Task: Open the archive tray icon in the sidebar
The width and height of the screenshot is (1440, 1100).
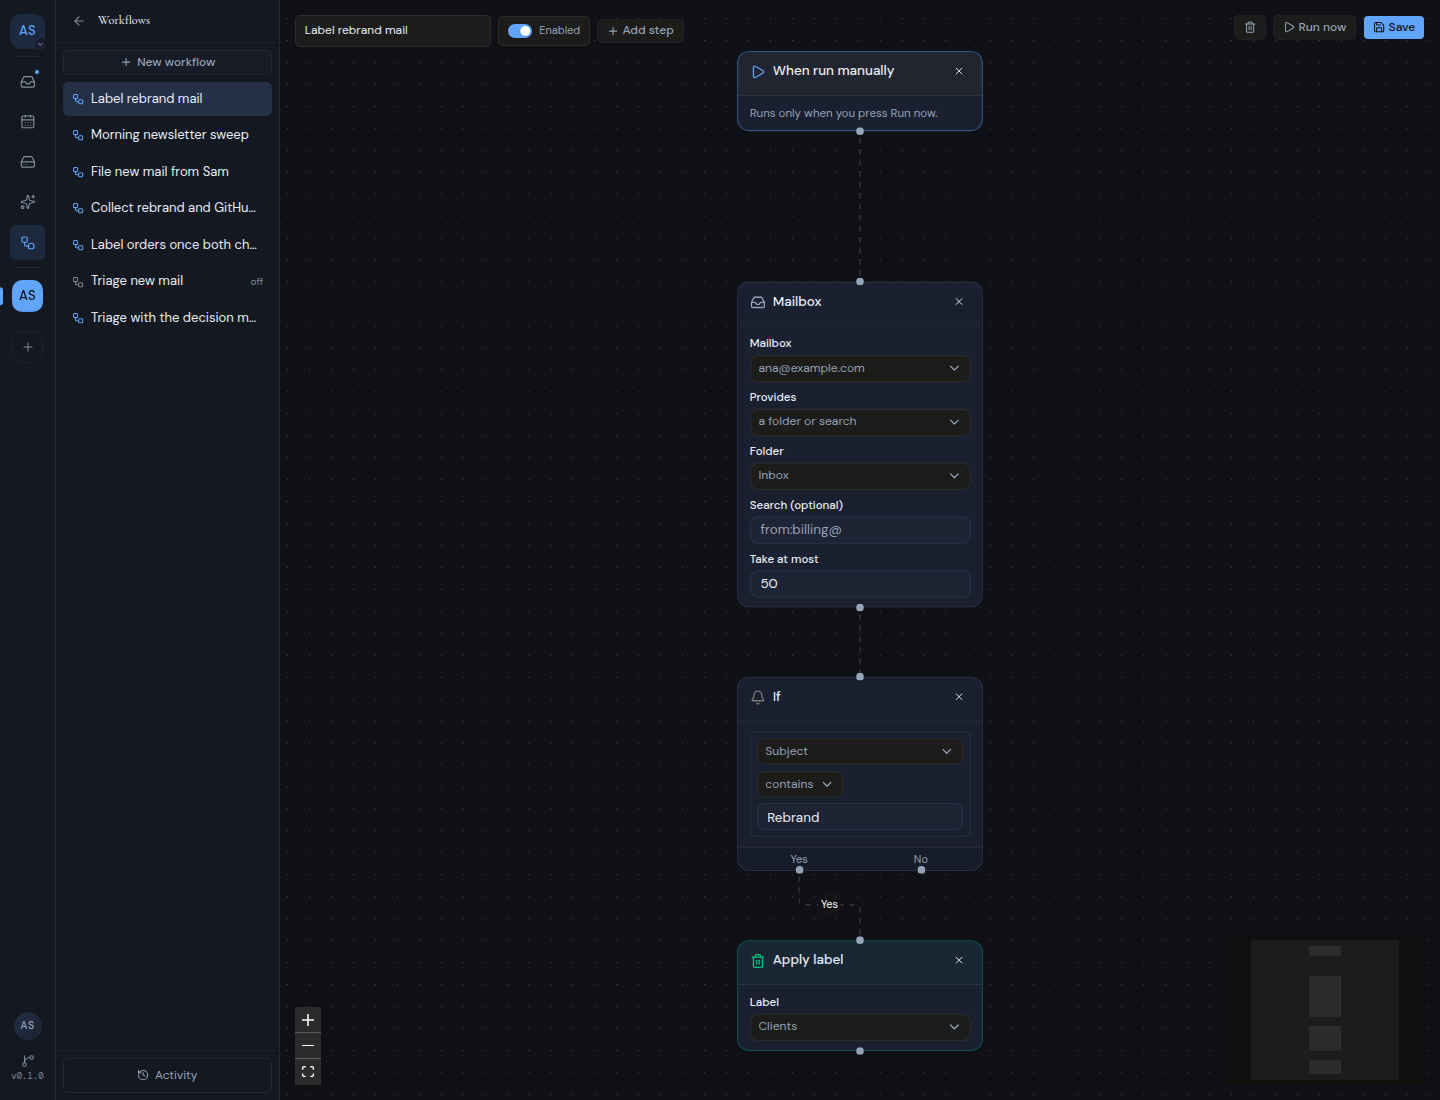Action: click(28, 162)
